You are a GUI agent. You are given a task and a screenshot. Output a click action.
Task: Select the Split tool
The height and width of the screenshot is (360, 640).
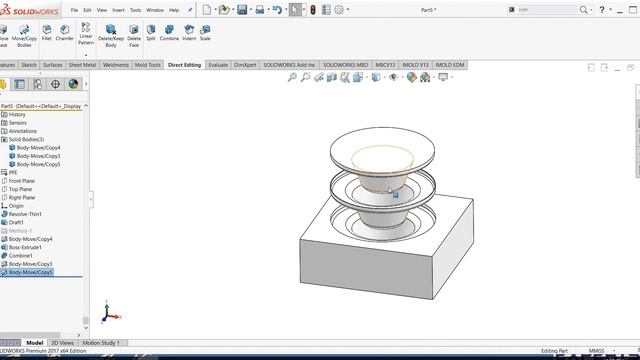coord(151,33)
